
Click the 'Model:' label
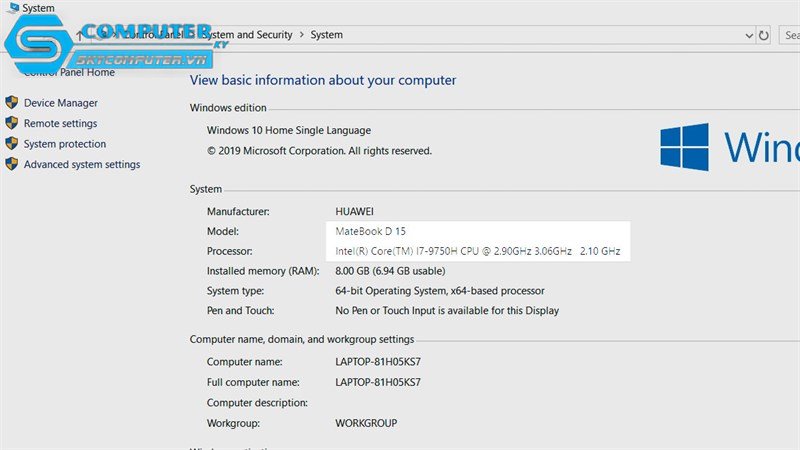(x=222, y=231)
